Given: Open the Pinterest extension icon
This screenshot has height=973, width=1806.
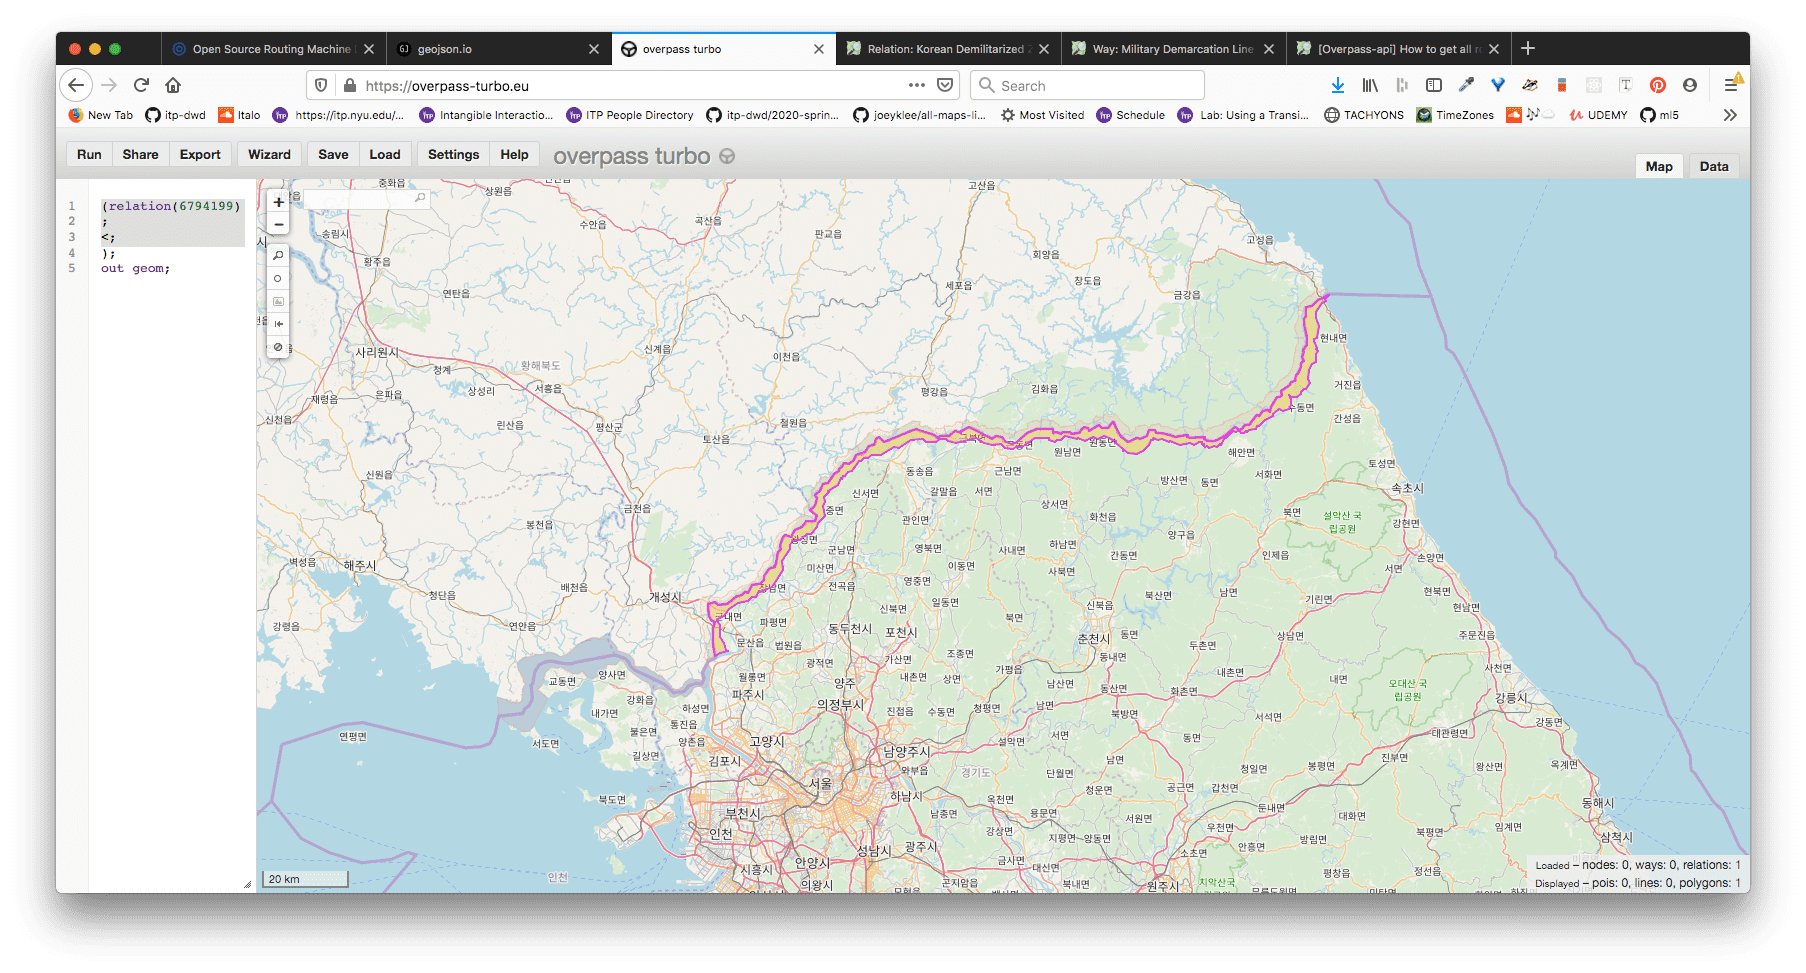Looking at the screenshot, I should click(1657, 86).
